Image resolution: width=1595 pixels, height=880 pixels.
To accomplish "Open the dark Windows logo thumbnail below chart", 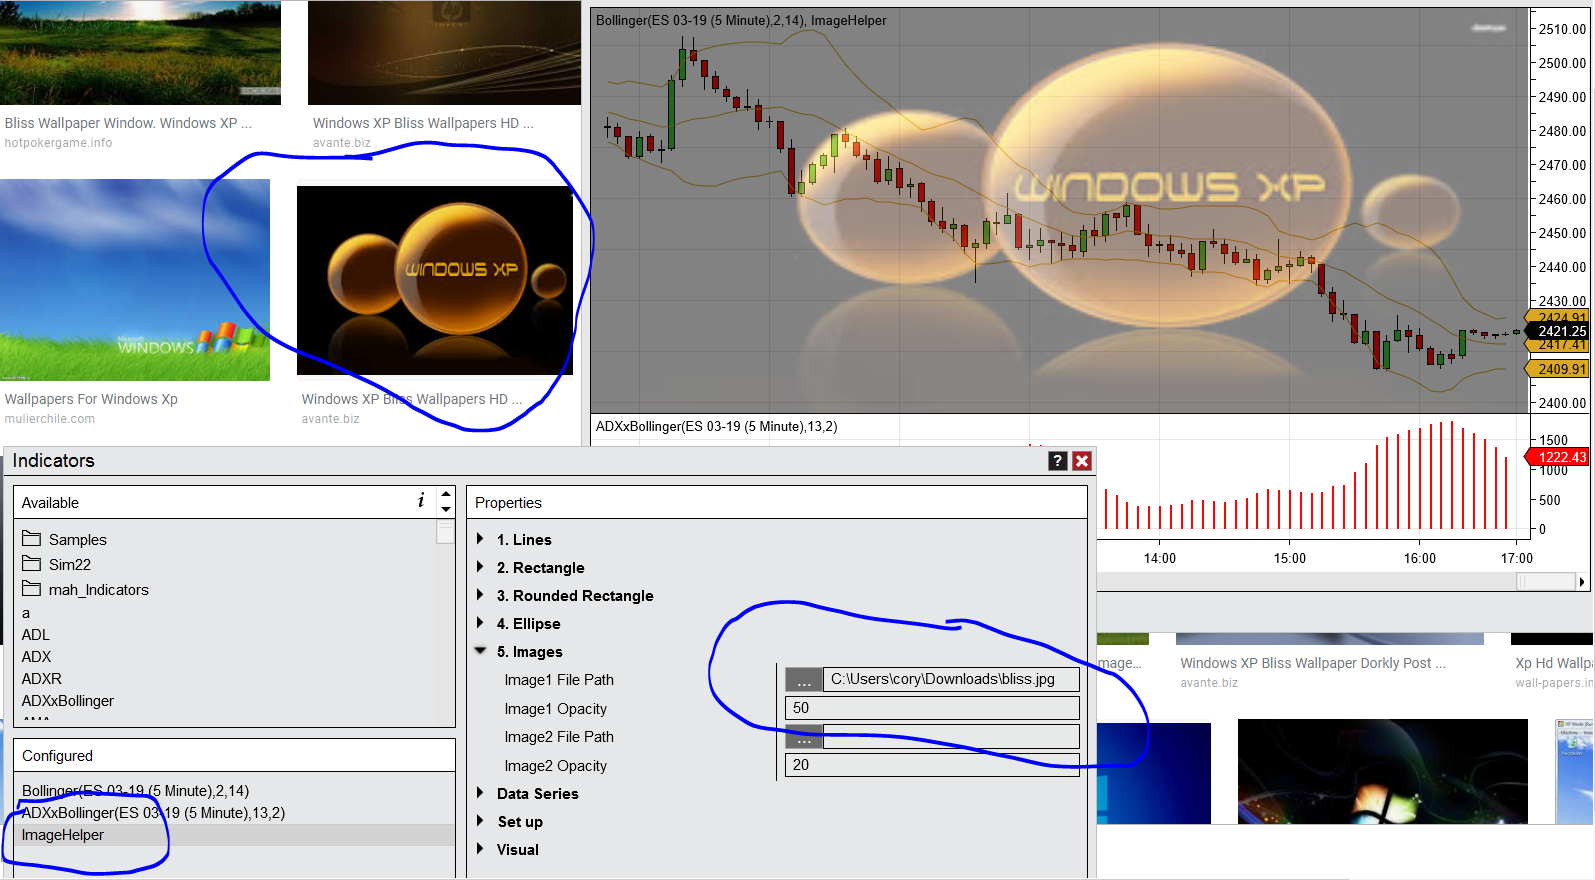I will pyautogui.click(x=1383, y=772).
